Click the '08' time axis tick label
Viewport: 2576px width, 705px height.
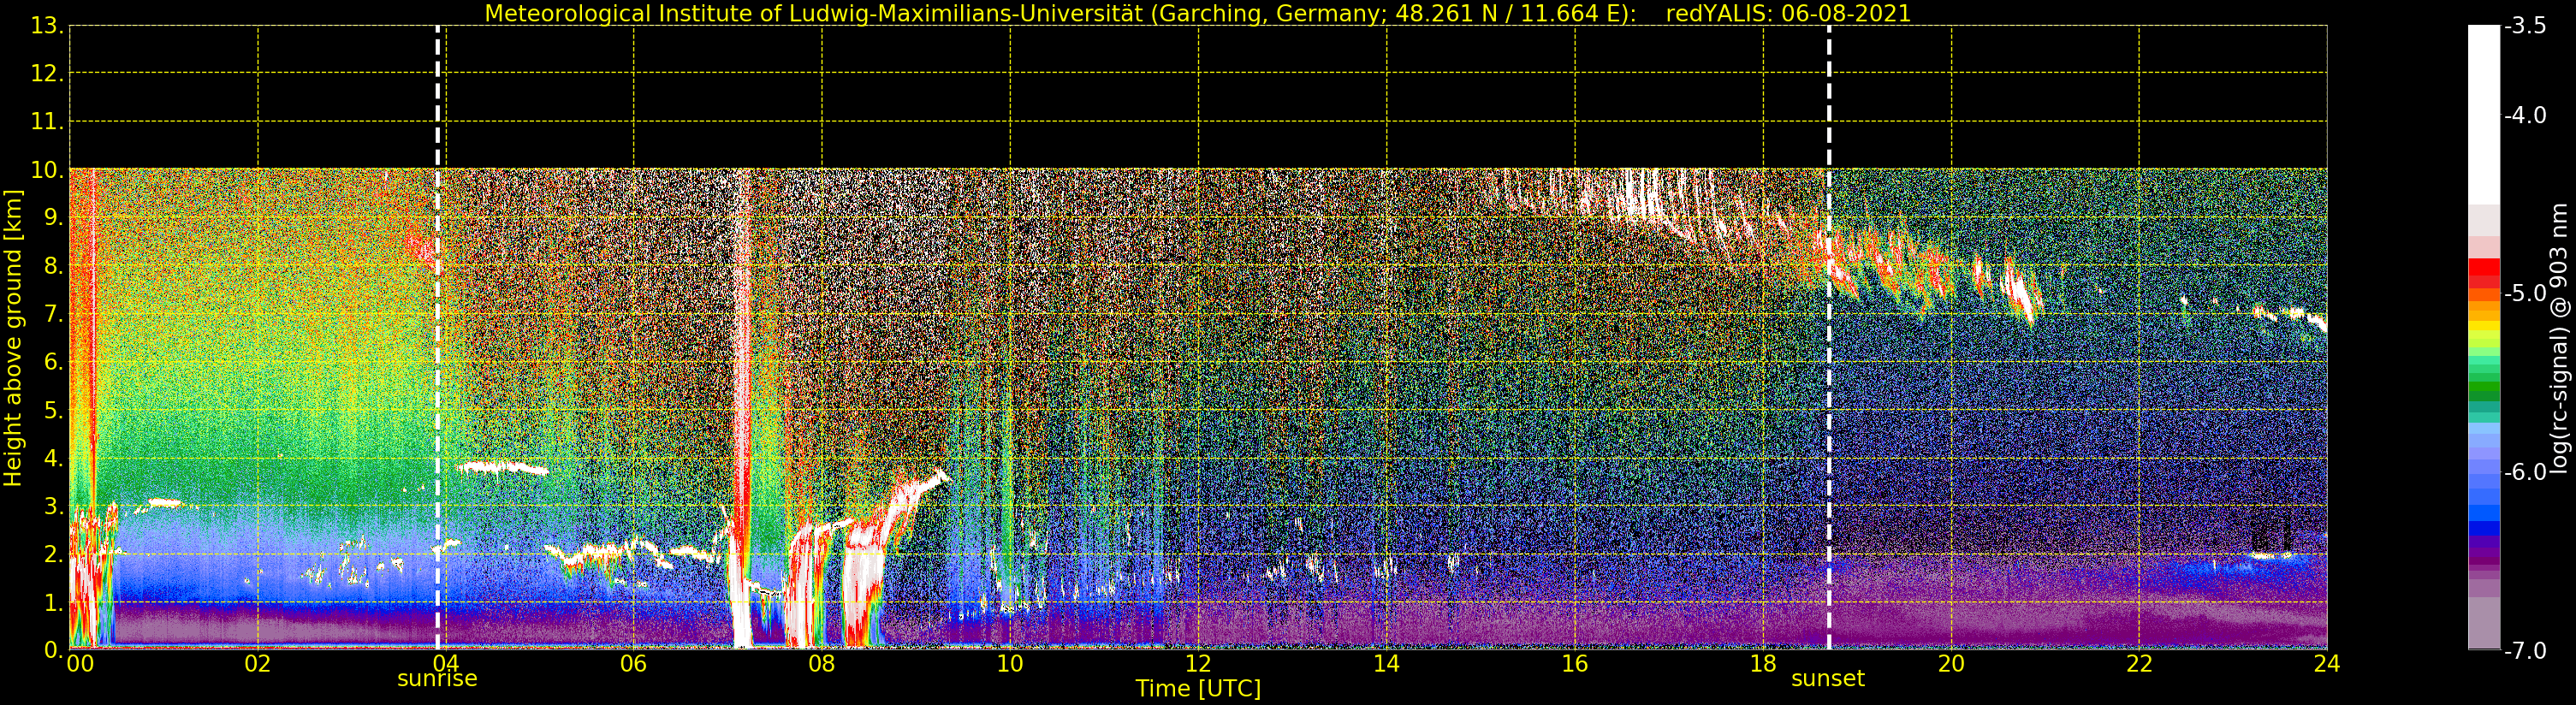pos(822,664)
